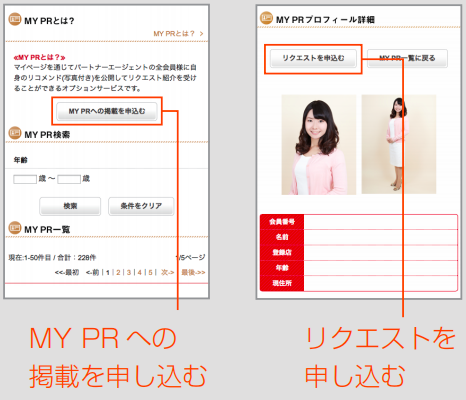The image size is (466, 400).
Task: Click the MY PRへの掲載を申込む button
Action: pos(107,111)
